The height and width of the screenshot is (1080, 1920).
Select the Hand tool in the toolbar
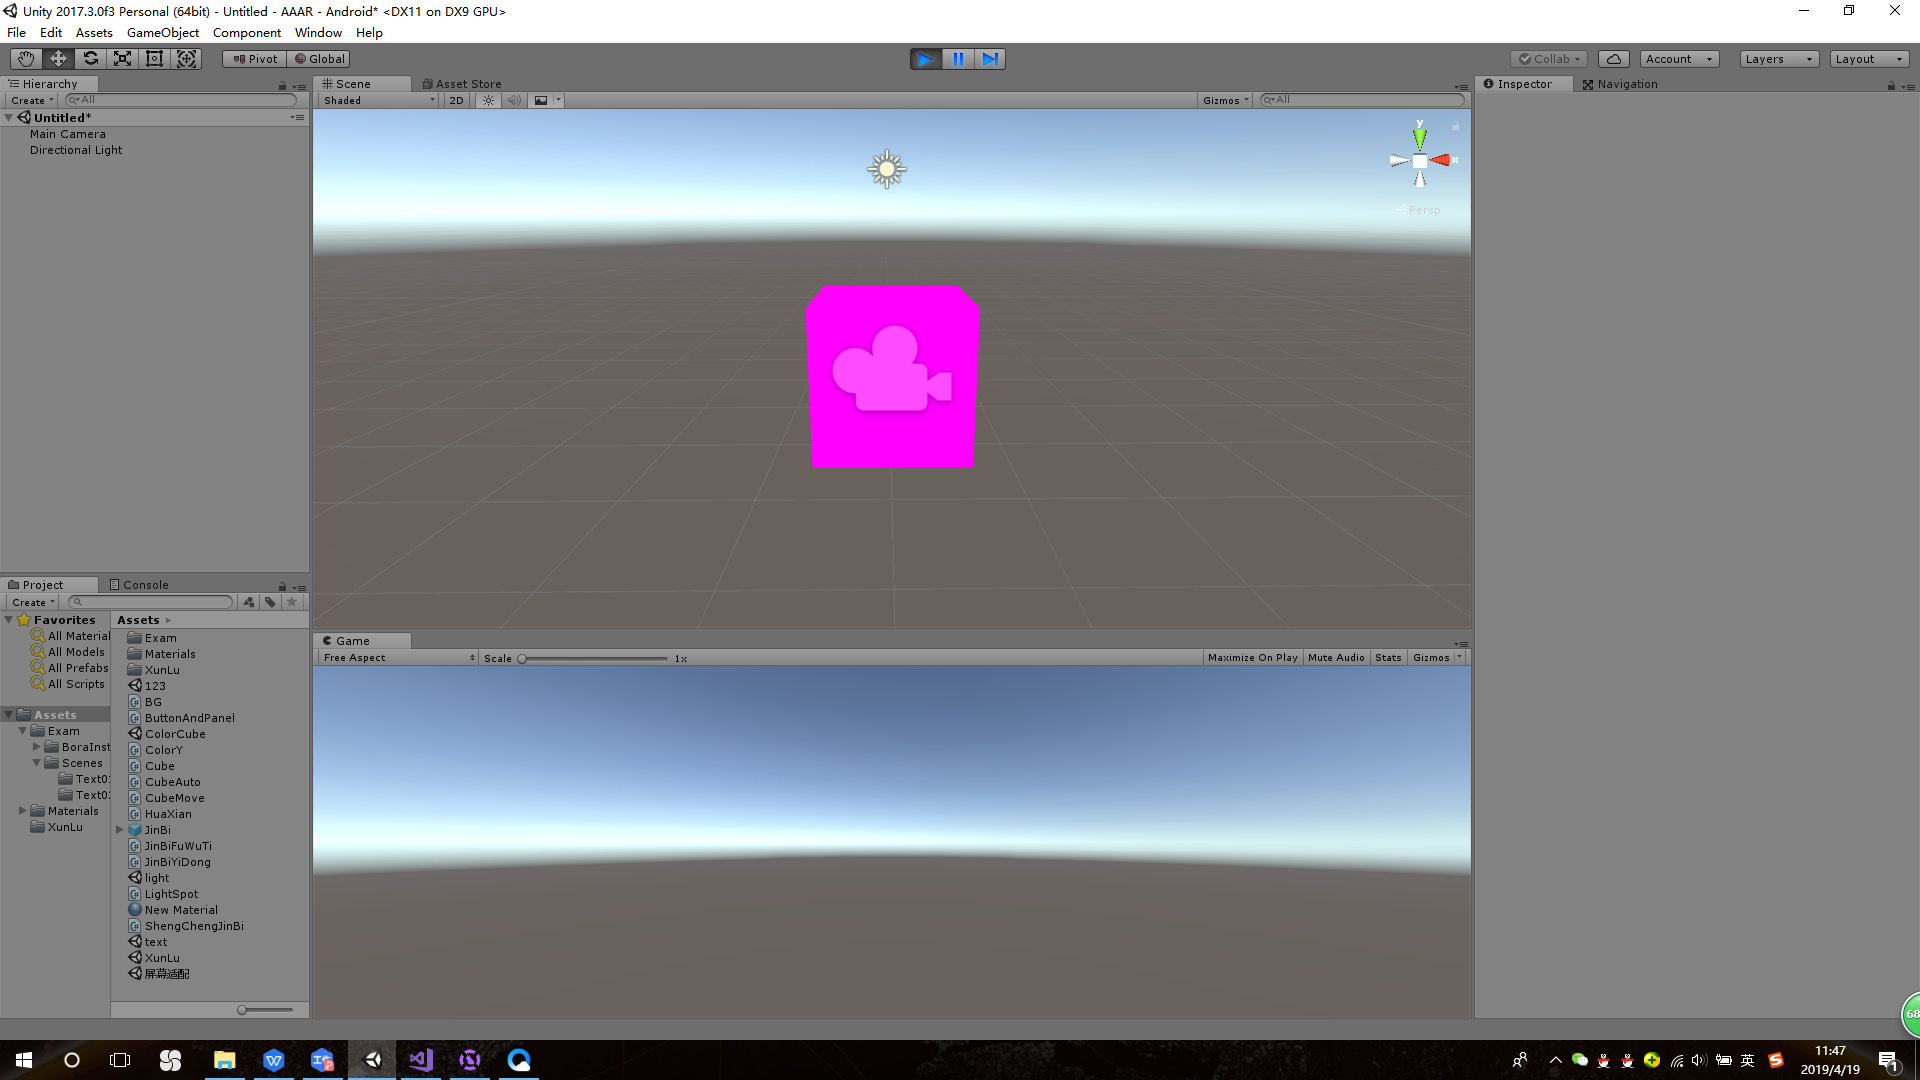click(25, 58)
